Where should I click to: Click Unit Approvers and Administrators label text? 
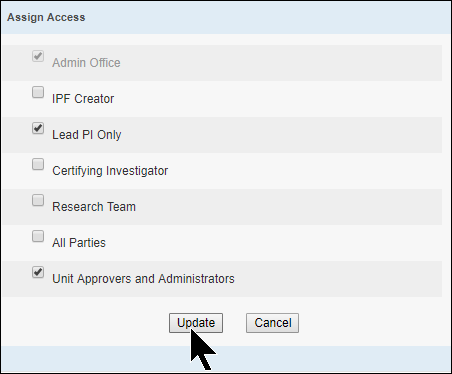pyautogui.click(x=143, y=279)
